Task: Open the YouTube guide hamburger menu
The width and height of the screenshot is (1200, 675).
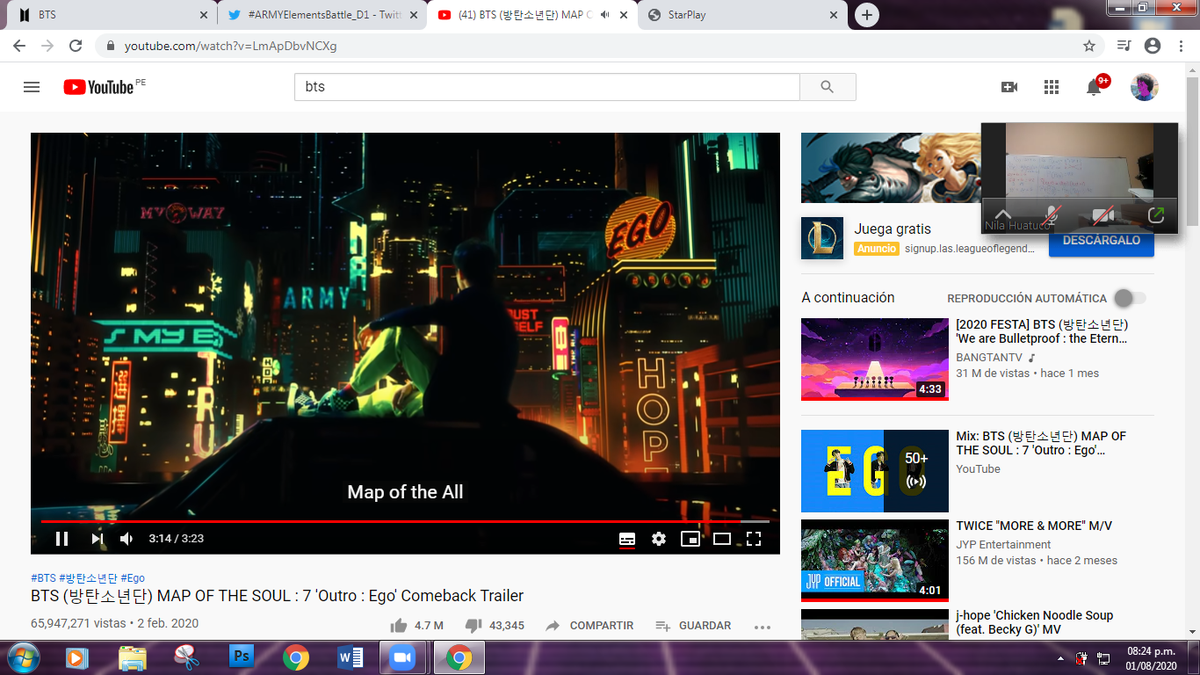Action: coord(31,87)
